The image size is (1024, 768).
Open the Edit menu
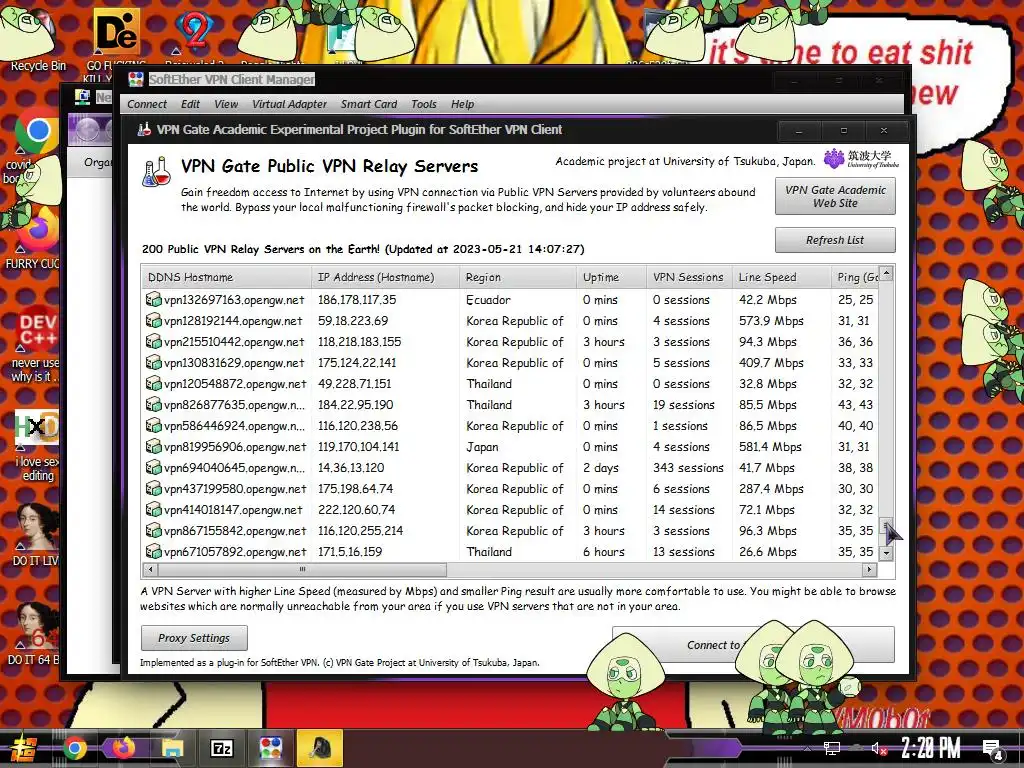(190, 104)
